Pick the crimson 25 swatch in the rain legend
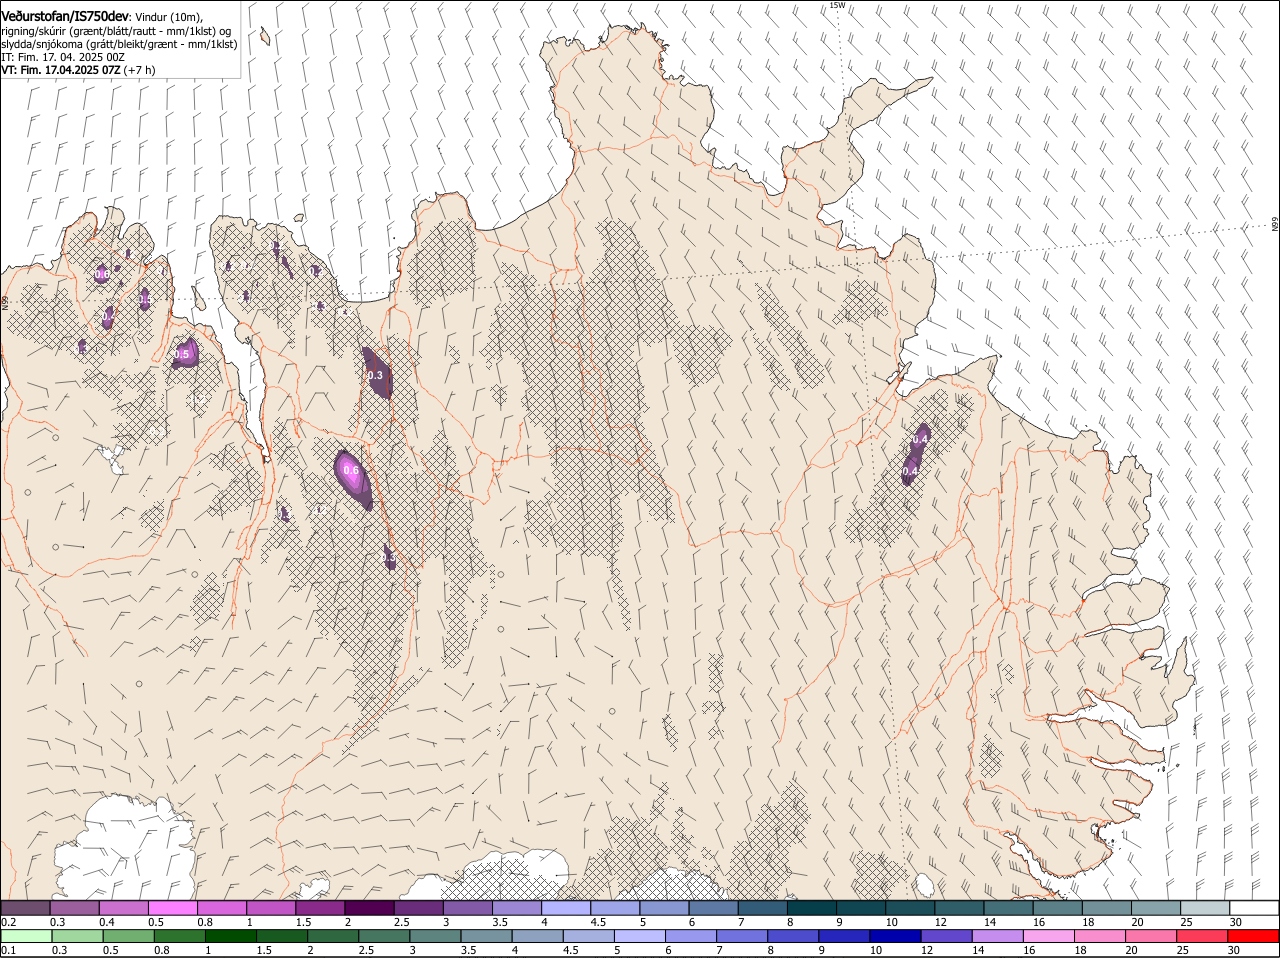 point(1201,936)
